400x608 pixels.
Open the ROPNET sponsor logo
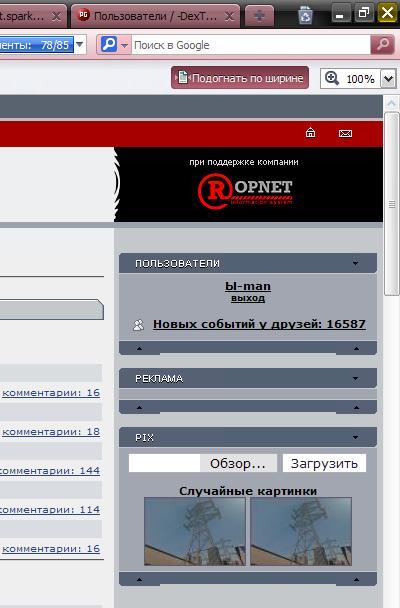click(x=245, y=190)
